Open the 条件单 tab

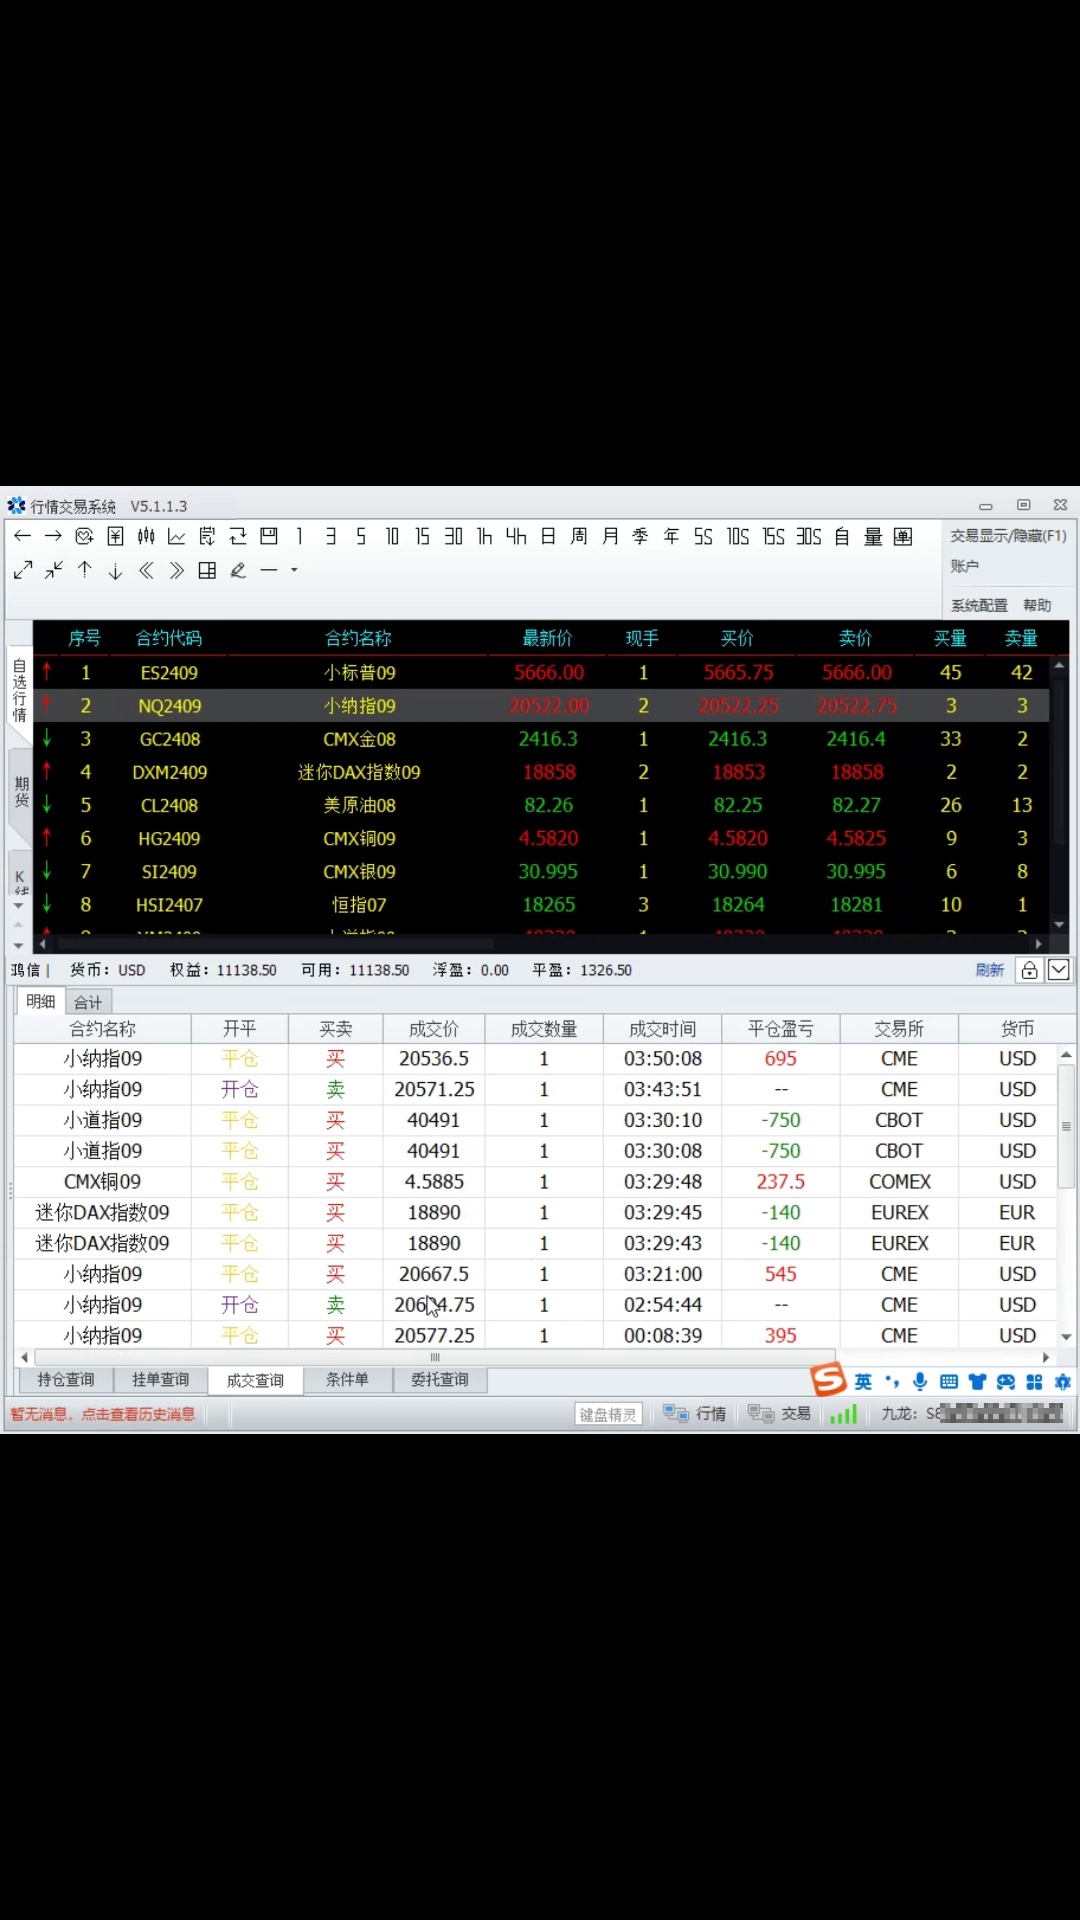[x=347, y=1380]
